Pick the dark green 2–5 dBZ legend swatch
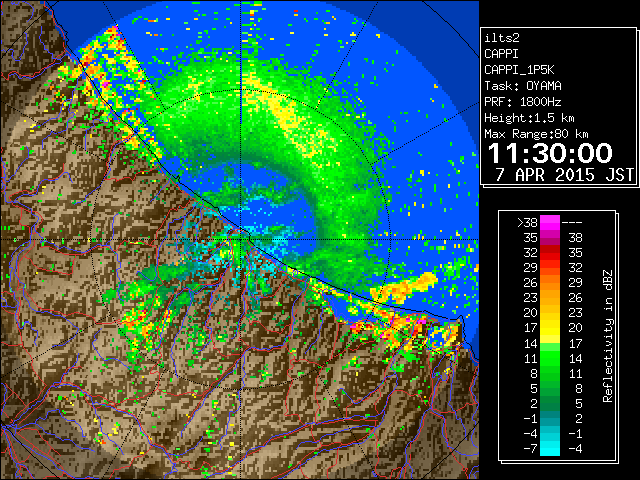640x480 pixels. 550,403
